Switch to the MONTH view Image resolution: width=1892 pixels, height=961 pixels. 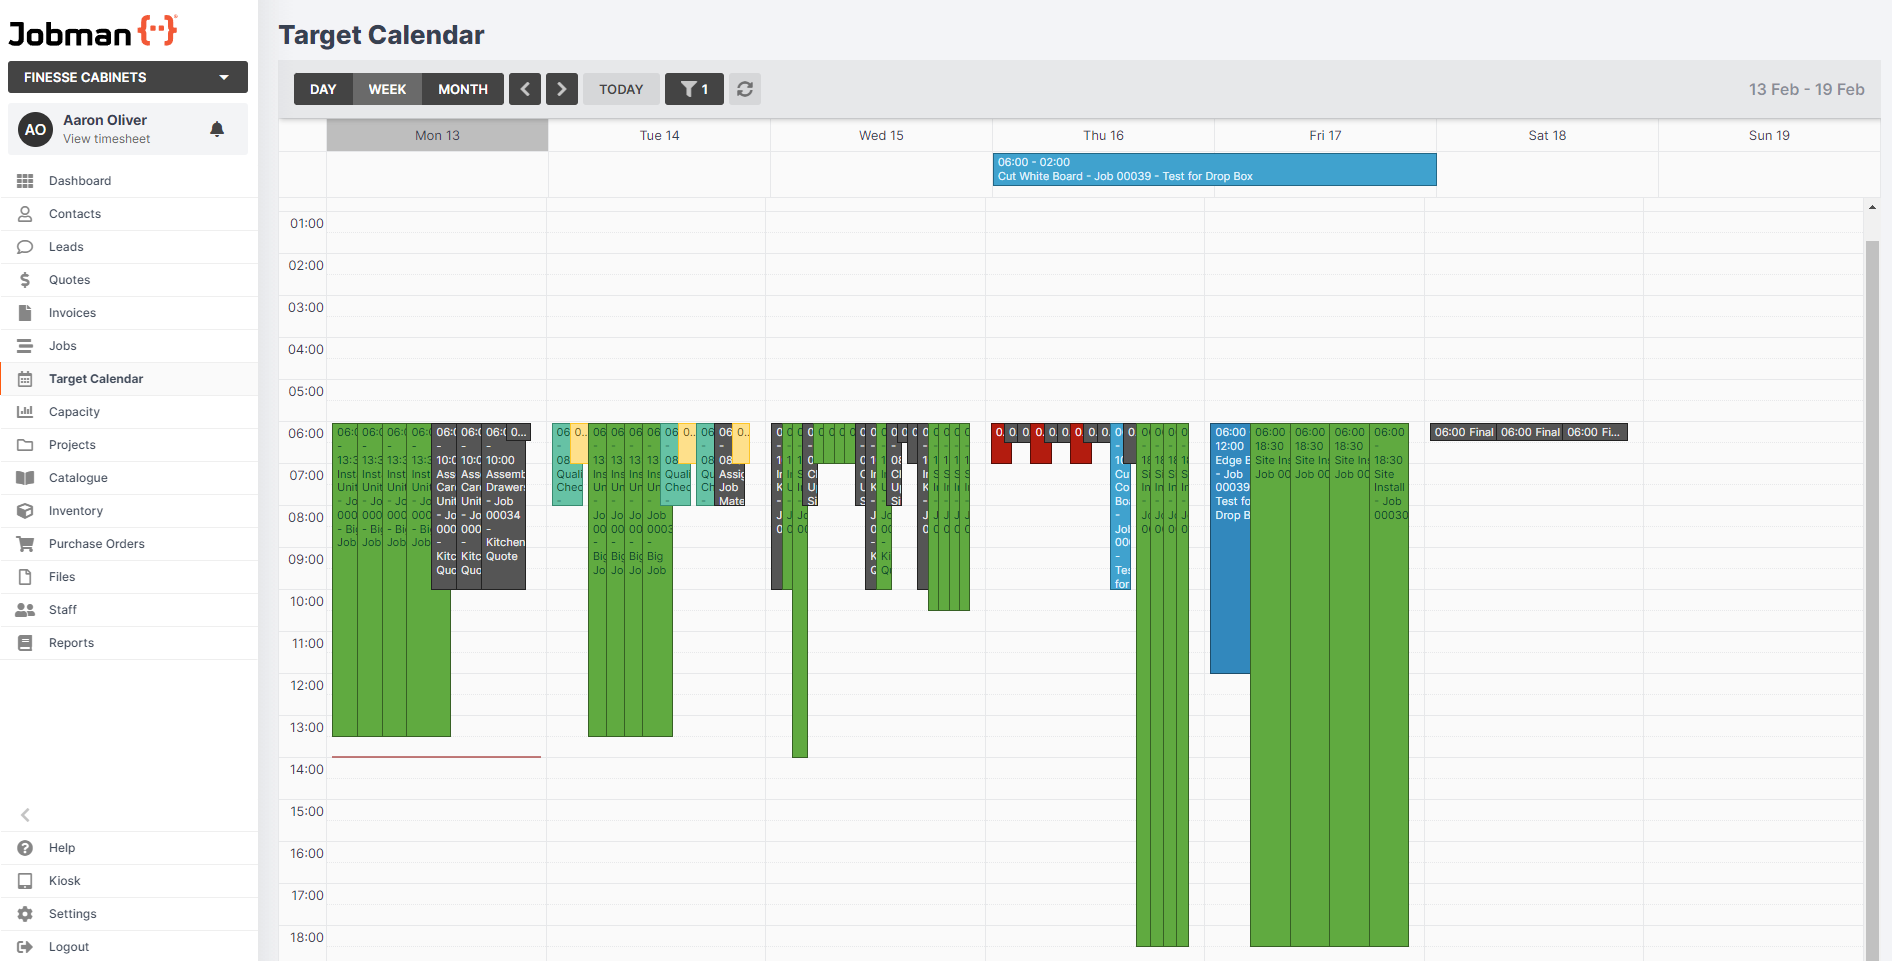coord(462,89)
